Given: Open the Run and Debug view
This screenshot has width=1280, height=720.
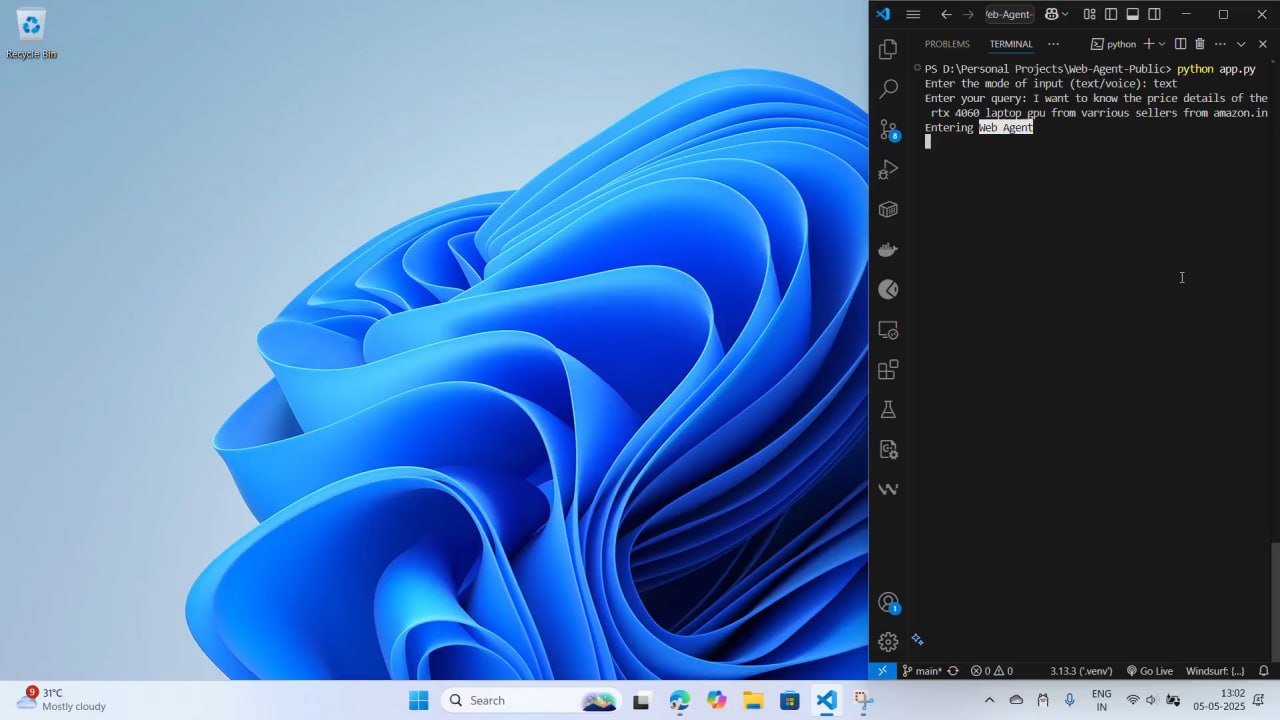Looking at the screenshot, I should click(x=887, y=170).
